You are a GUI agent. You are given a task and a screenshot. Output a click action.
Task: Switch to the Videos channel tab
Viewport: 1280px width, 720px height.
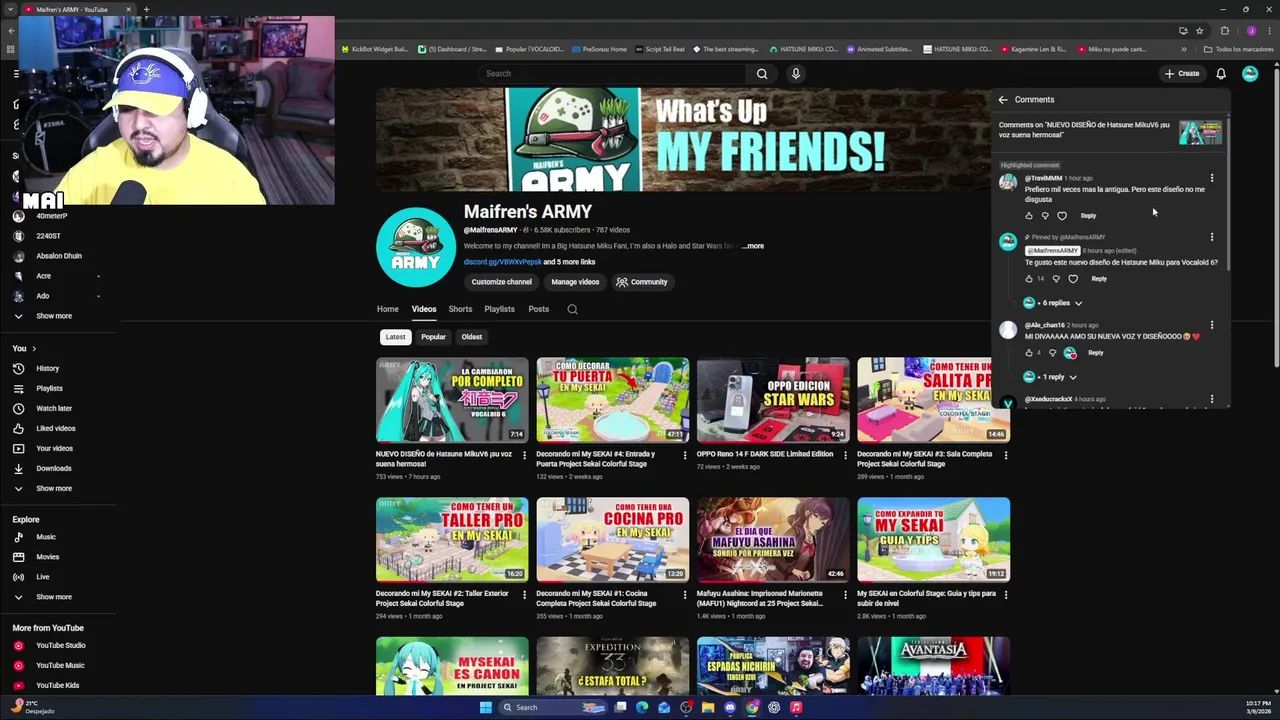[424, 309]
